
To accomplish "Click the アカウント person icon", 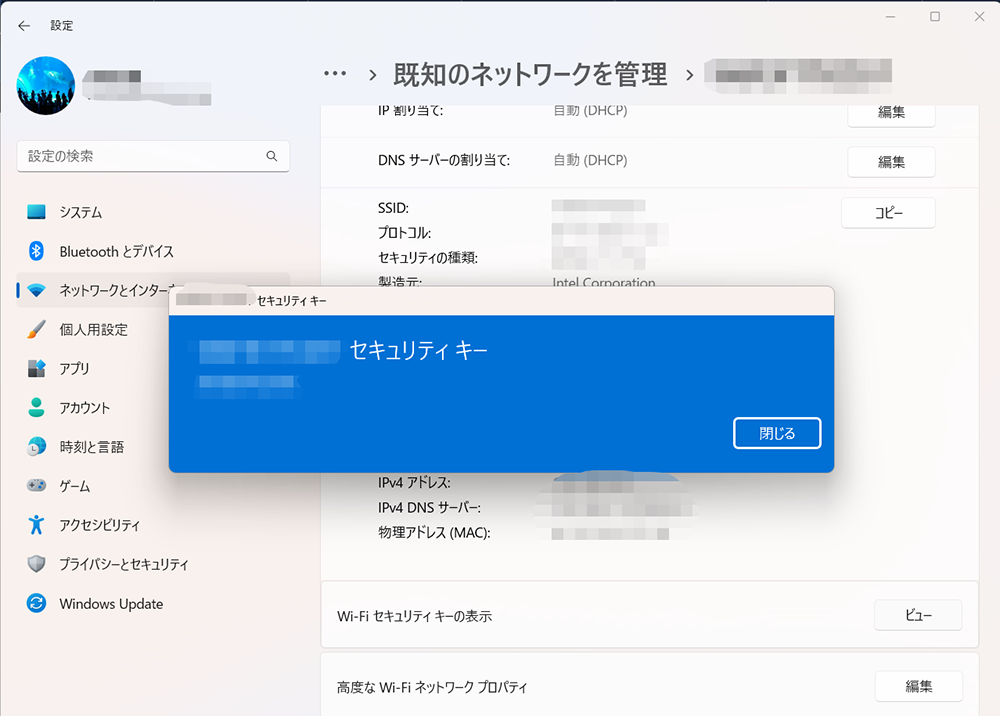I will click(x=37, y=407).
